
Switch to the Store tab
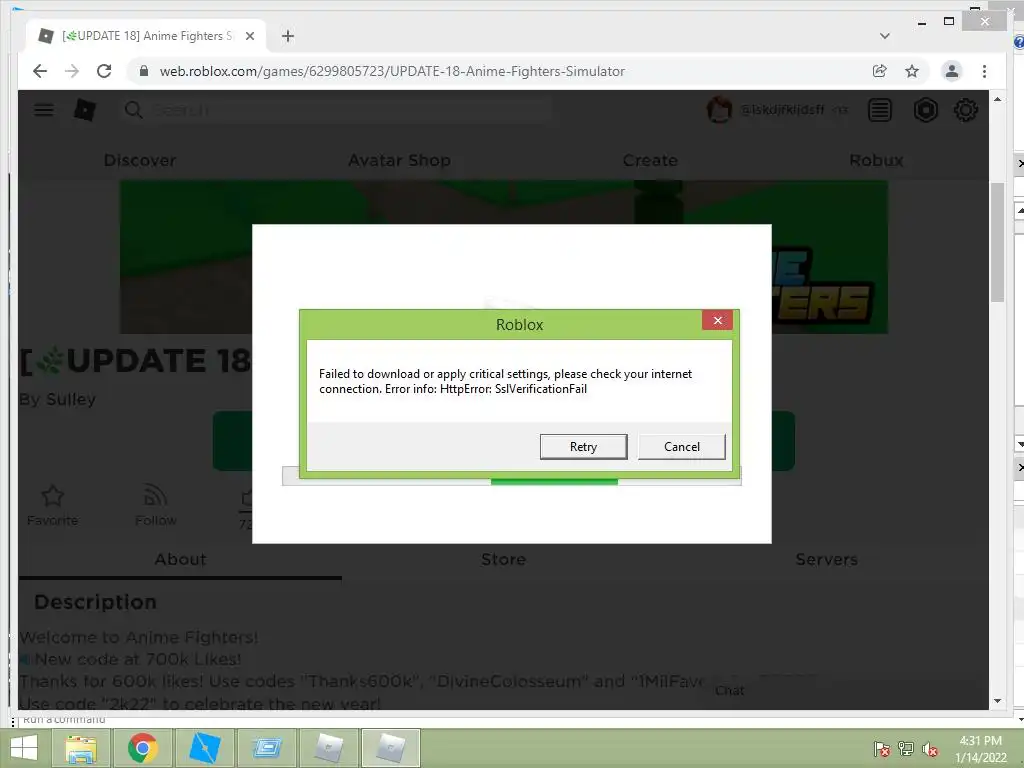[504, 559]
